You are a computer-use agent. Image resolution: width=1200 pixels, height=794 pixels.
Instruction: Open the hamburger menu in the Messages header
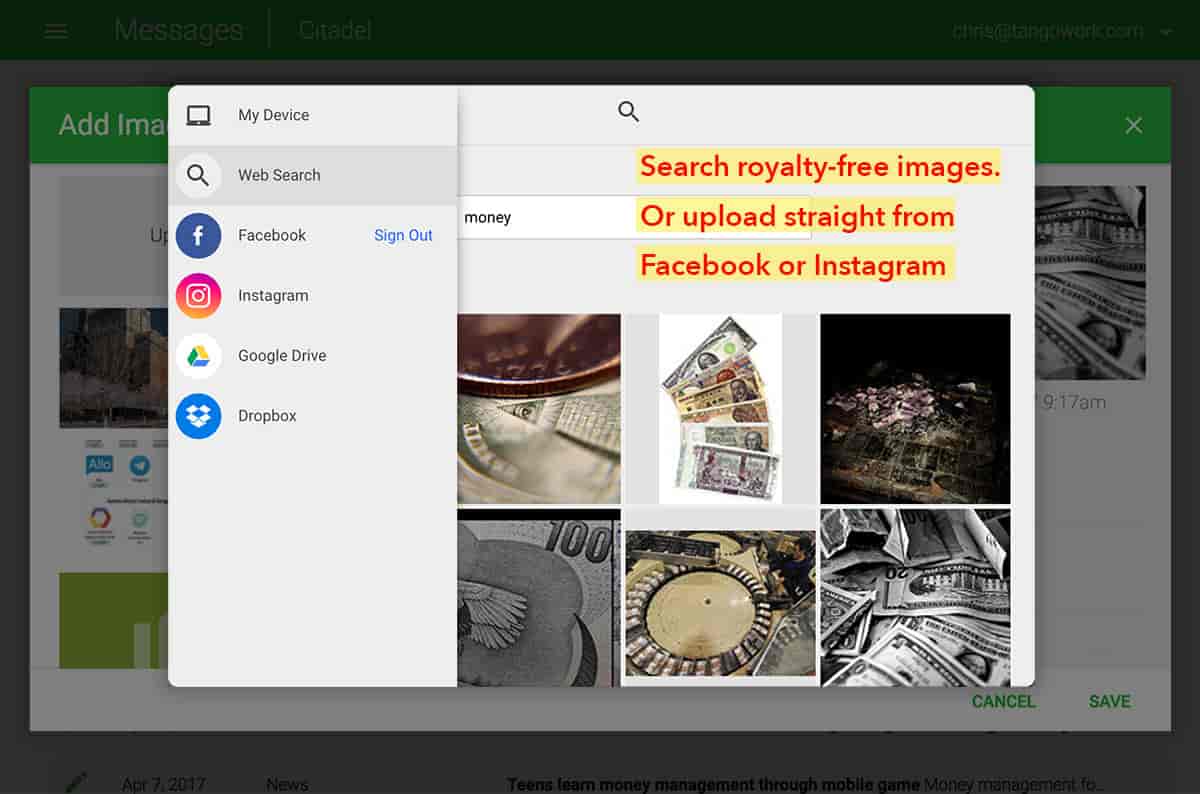57,31
